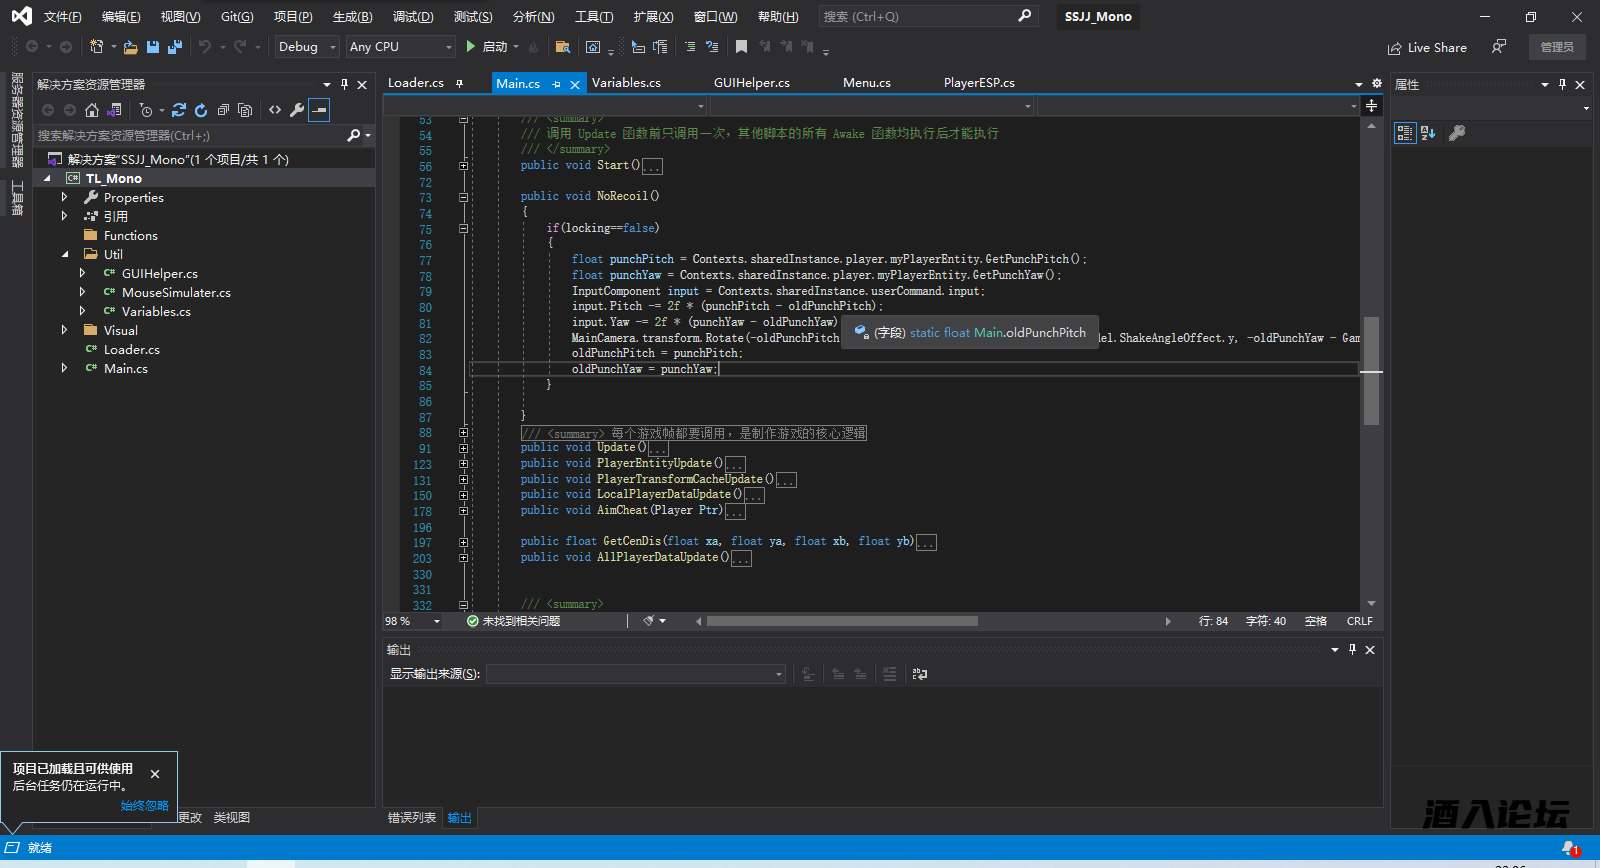Click the editor vertical scrollbar thumb
Viewport: 1600px width, 868px height.
click(1371, 371)
